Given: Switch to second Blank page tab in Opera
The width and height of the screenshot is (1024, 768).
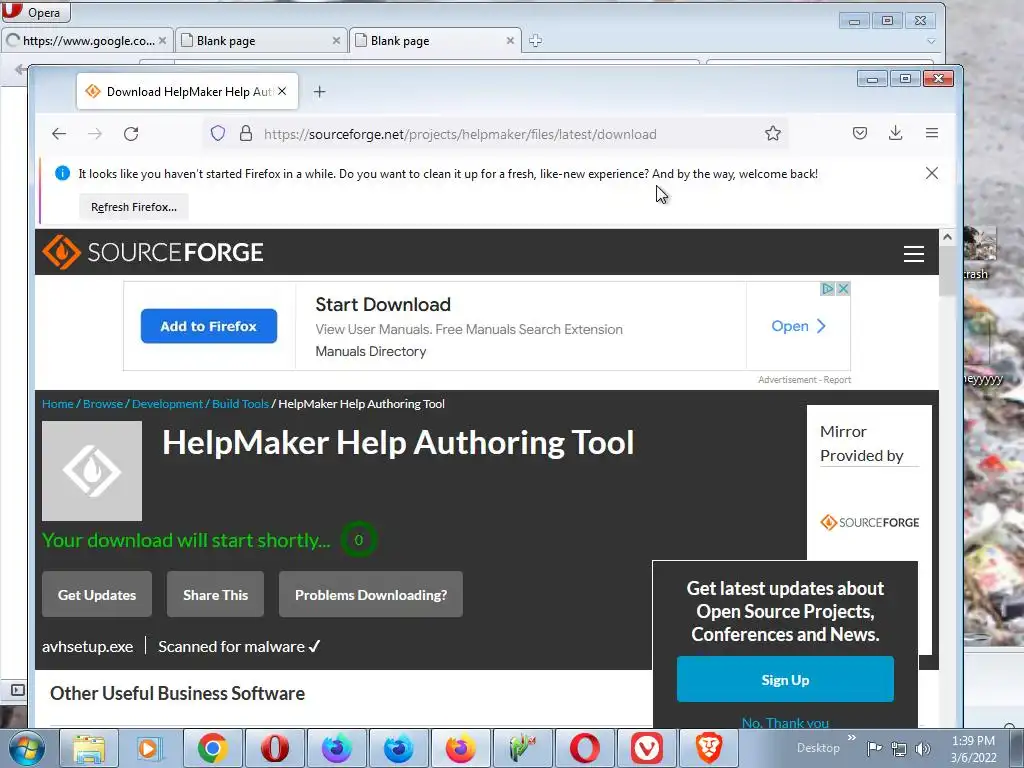Looking at the screenshot, I should click(435, 40).
